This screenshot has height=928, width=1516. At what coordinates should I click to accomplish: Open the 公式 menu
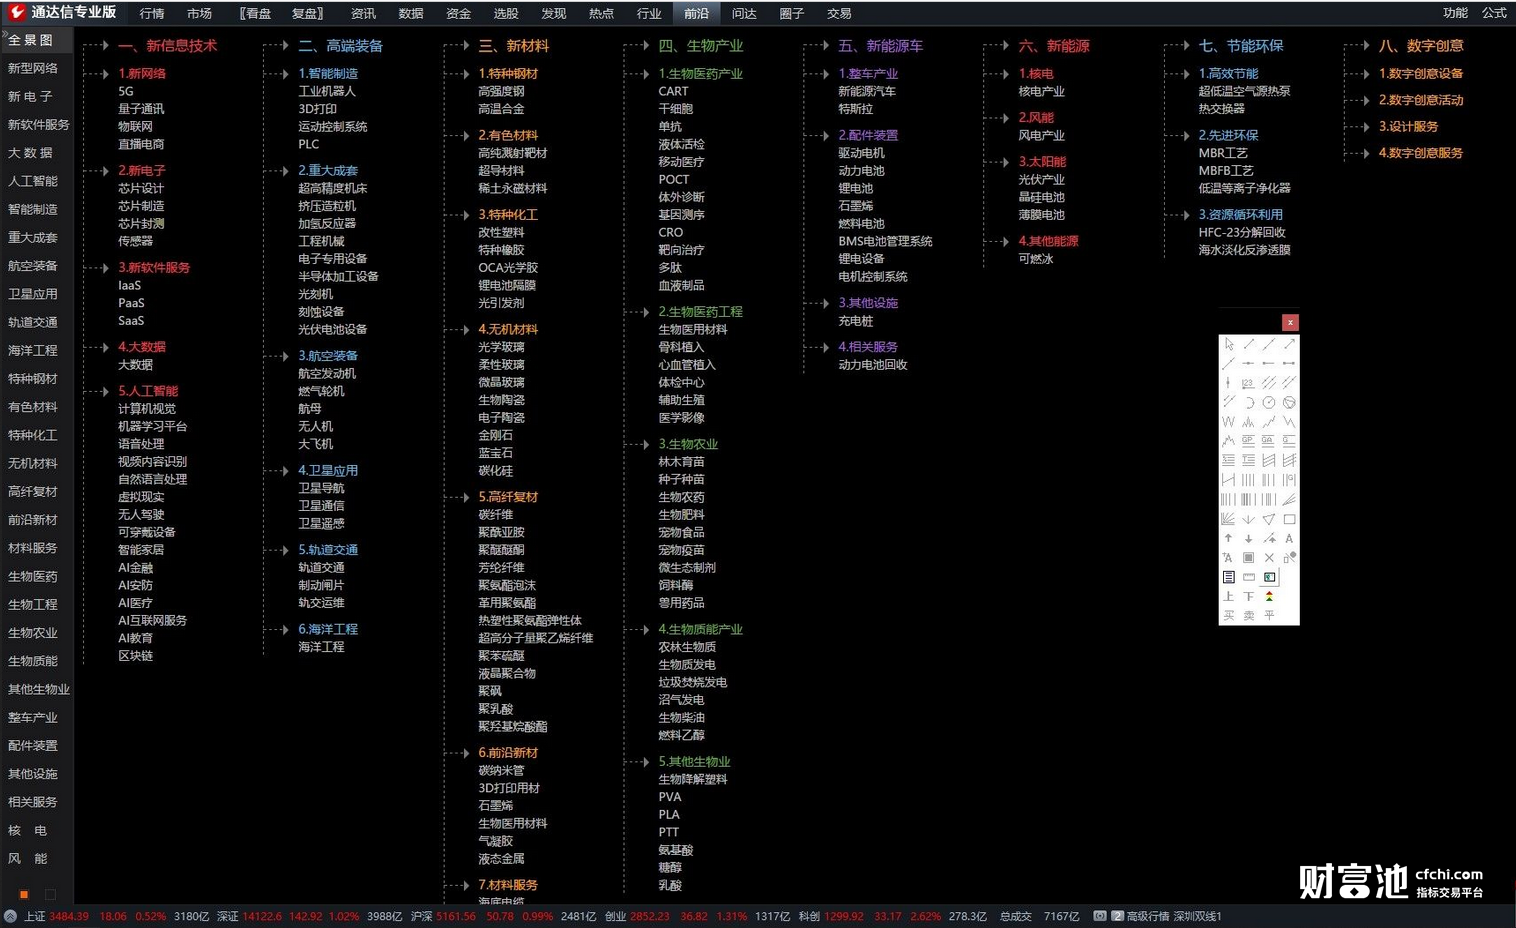coord(1495,13)
